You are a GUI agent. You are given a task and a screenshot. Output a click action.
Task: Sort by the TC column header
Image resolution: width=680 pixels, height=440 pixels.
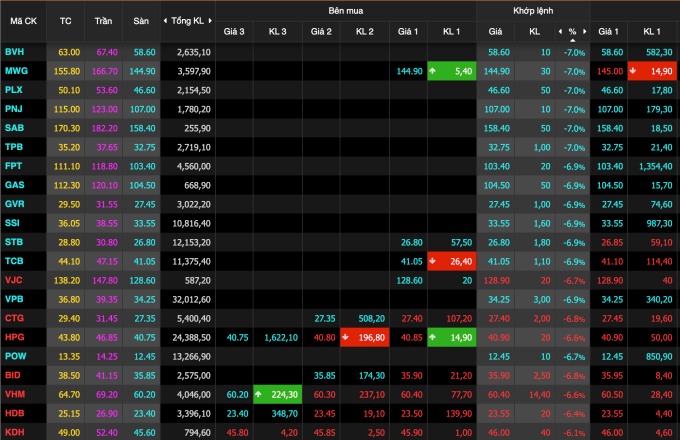click(65, 21)
